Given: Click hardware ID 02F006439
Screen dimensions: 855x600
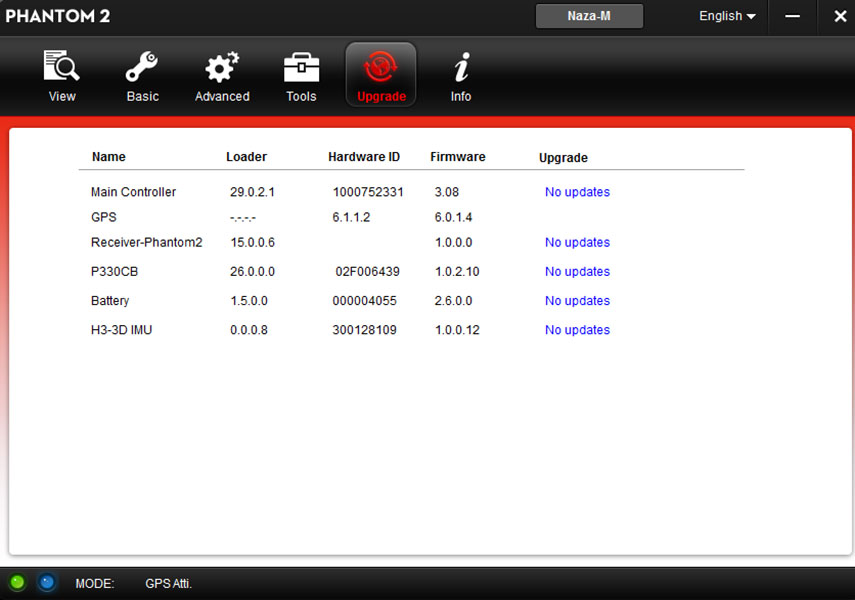Looking at the screenshot, I should [x=368, y=272].
